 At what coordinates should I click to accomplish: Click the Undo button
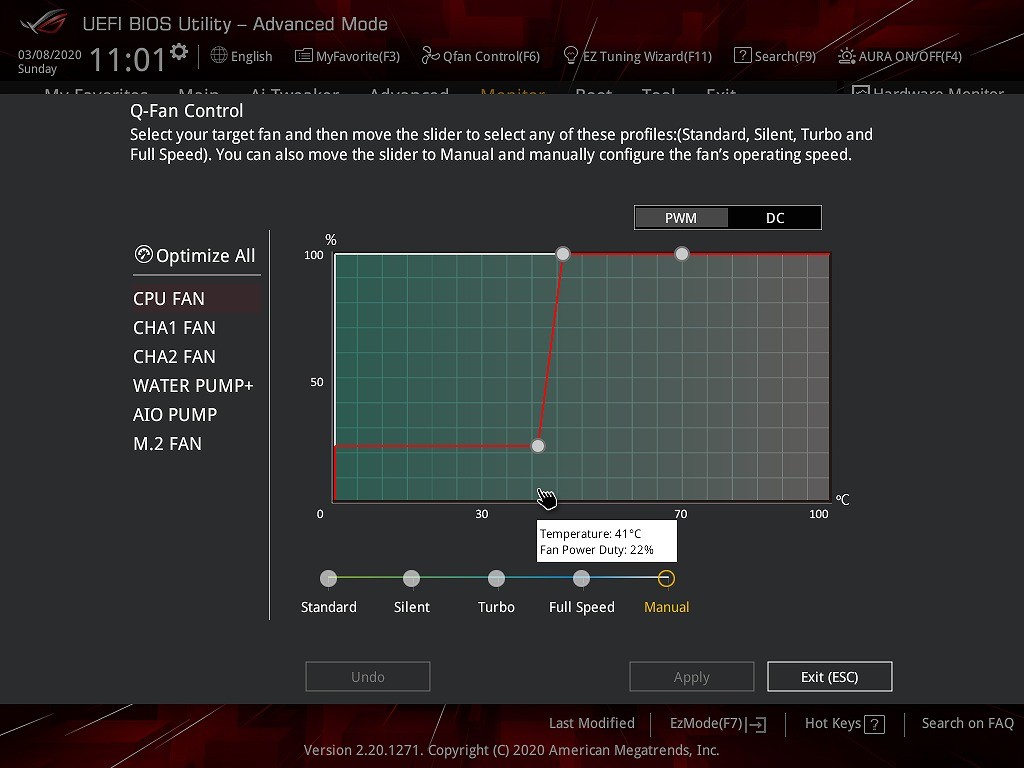[x=368, y=677]
